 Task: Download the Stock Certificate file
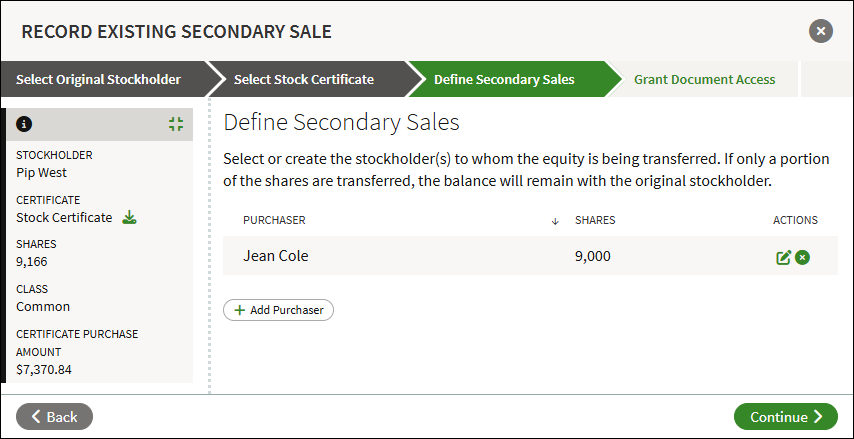(x=129, y=217)
